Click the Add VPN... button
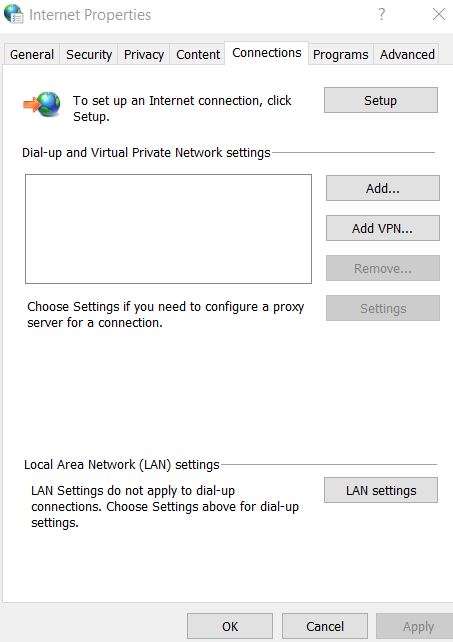This screenshot has height=642, width=453. pyautogui.click(x=383, y=228)
